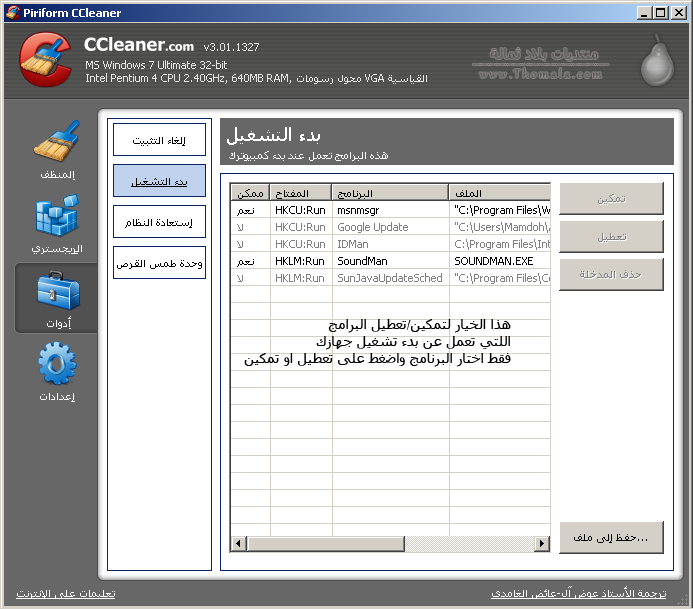Open the Cleaner (المنظف) section icon
Viewport: 693px width, 609px height.
57,141
